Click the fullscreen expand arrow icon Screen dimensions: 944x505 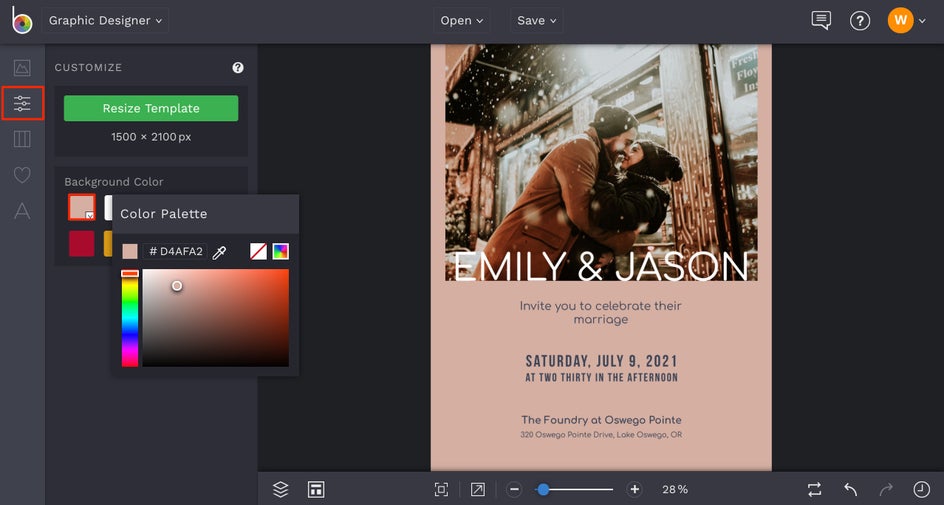478,489
